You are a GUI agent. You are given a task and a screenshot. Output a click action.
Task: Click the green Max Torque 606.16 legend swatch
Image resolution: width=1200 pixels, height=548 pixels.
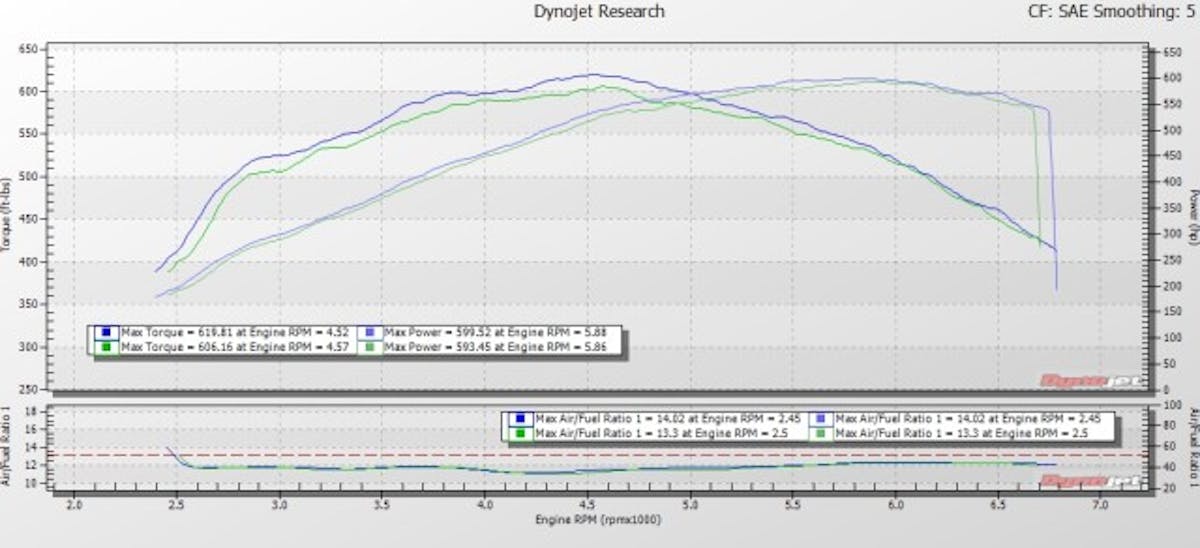(x=105, y=346)
